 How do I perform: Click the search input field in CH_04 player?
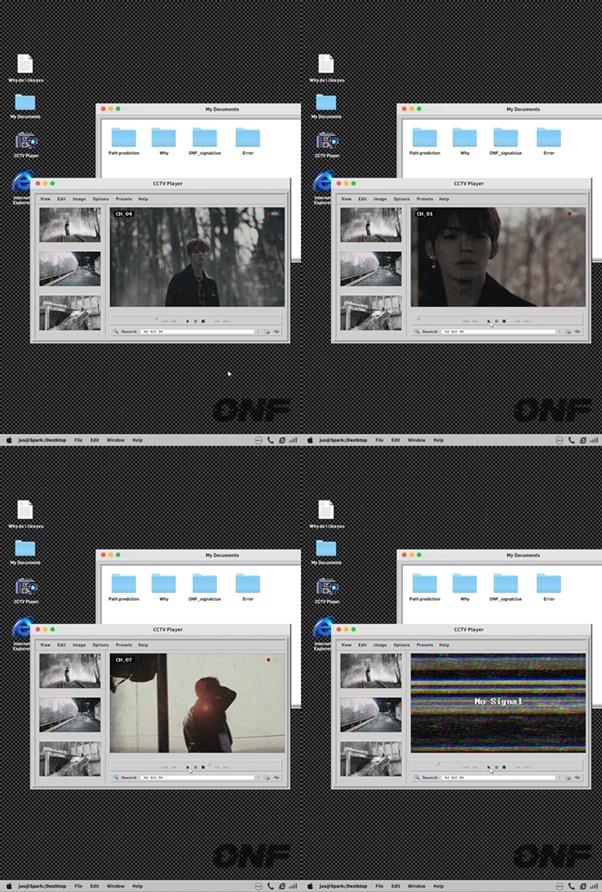click(x=197, y=331)
